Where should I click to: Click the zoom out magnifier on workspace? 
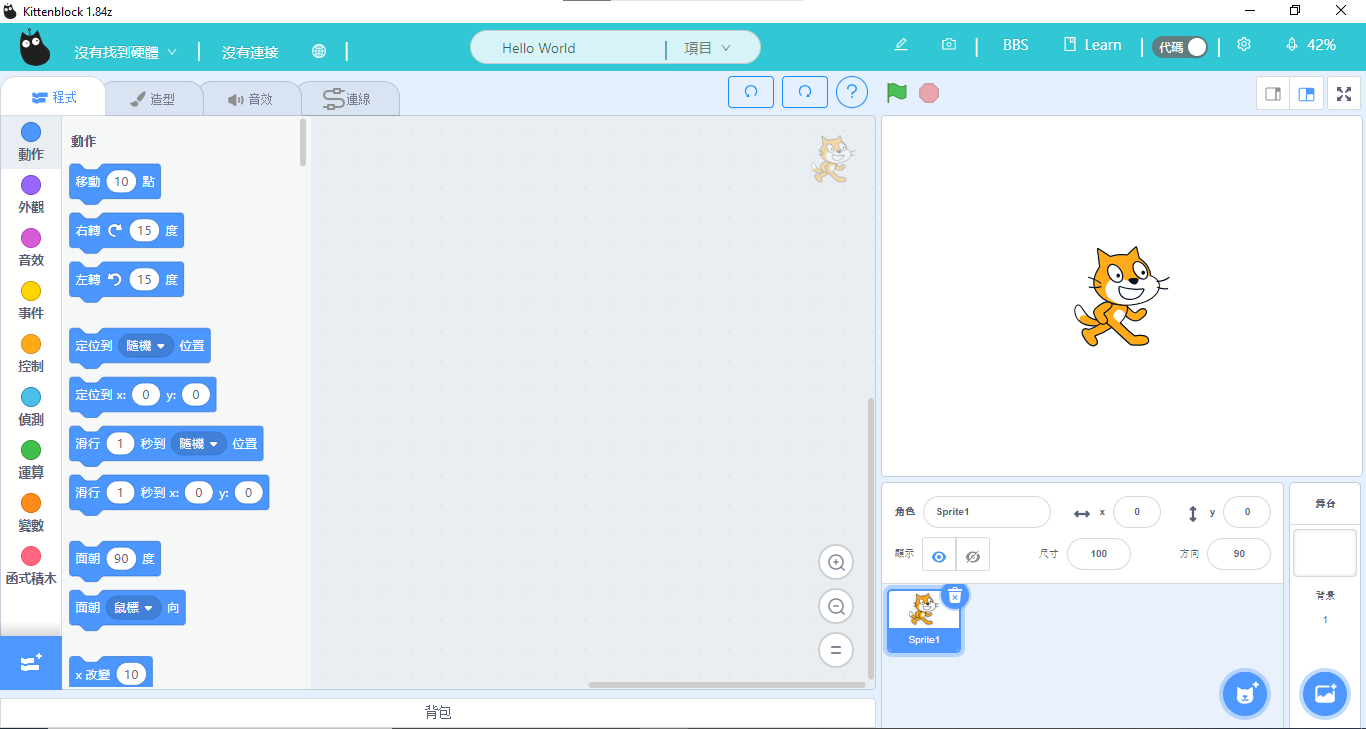835,606
